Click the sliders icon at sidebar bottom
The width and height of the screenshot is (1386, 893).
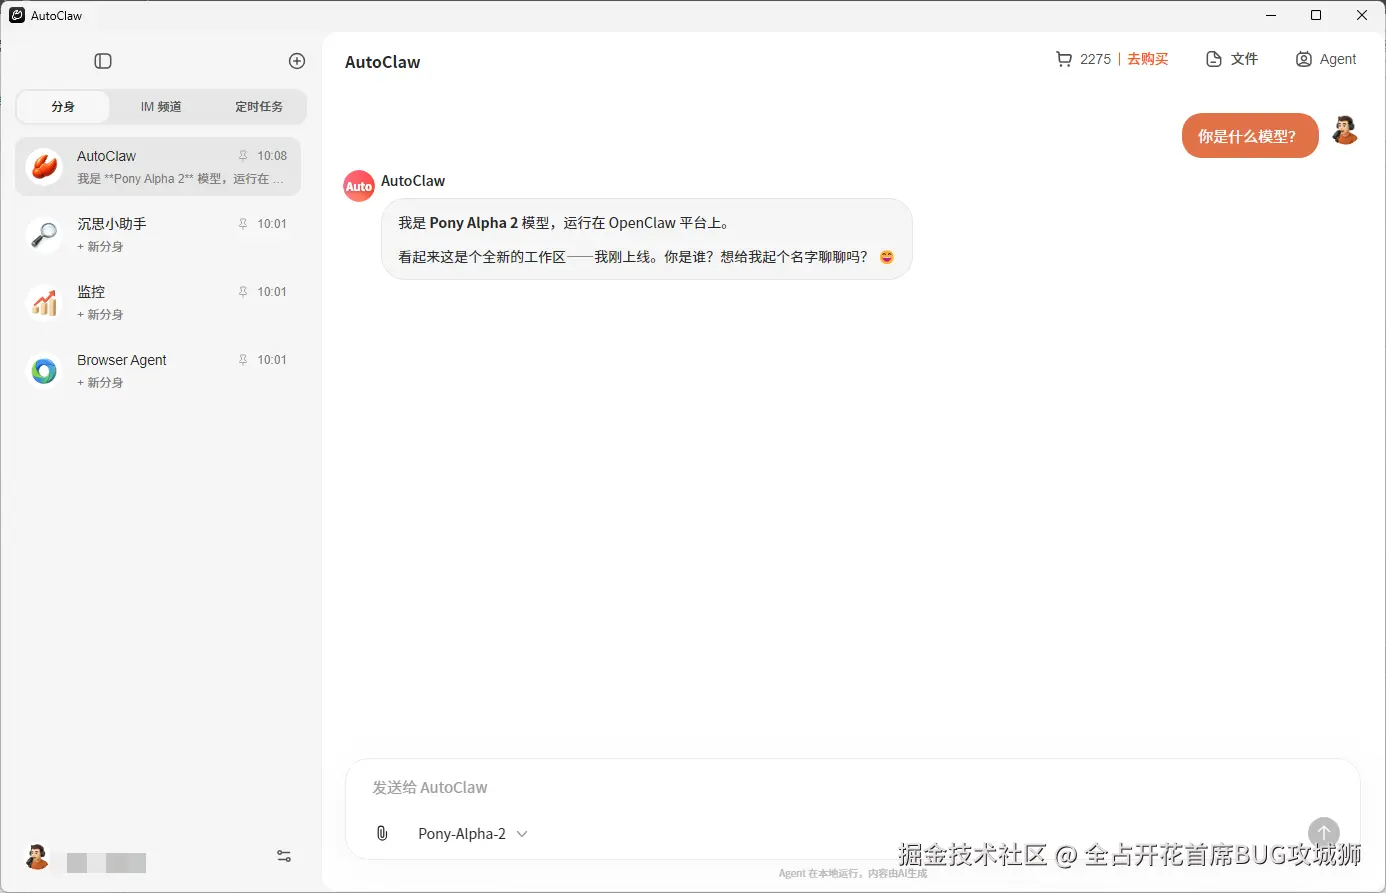click(x=283, y=855)
